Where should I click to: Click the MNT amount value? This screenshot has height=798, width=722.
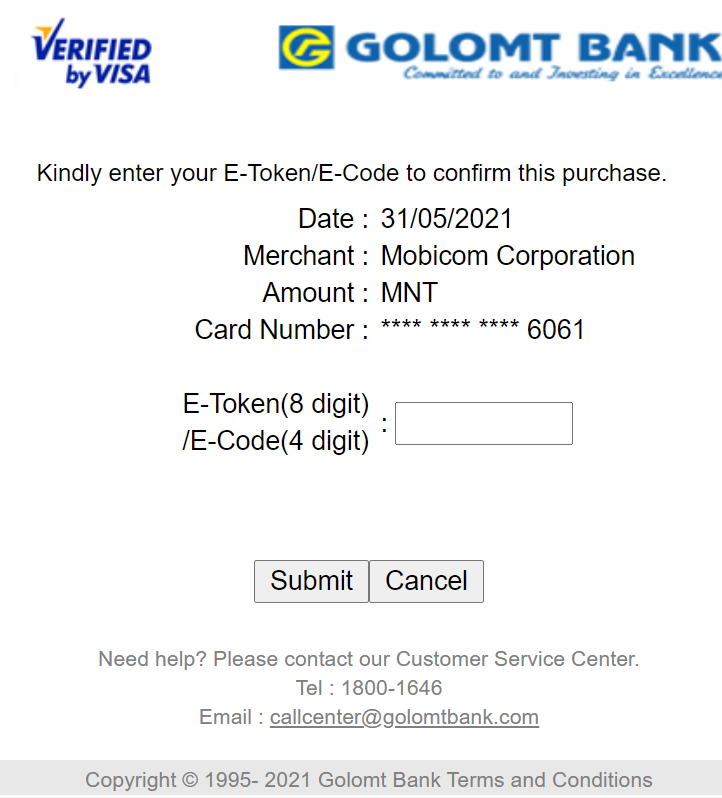tap(409, 293)
